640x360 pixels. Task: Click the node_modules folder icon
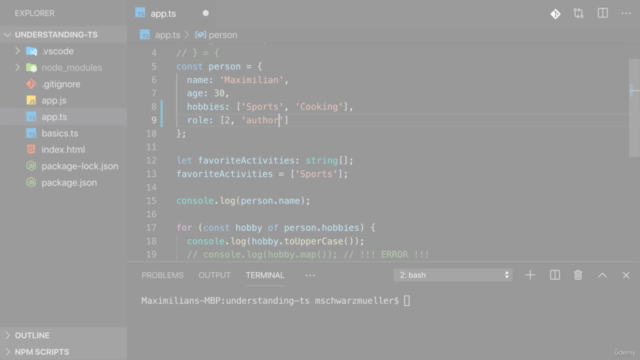tap(31, 68)
